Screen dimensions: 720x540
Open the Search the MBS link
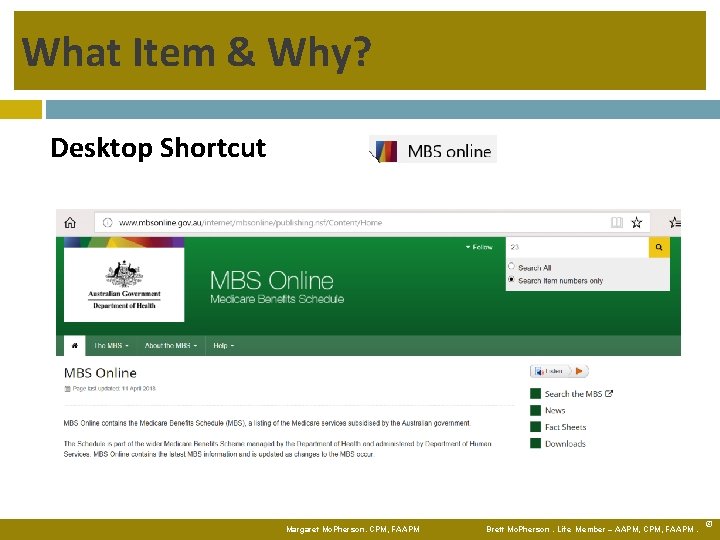point(573,394)
